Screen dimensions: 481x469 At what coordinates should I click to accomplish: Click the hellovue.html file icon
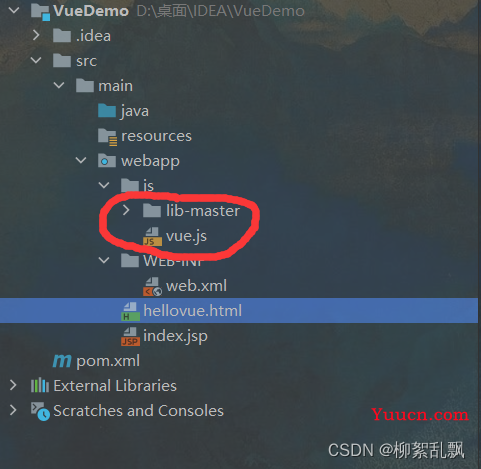coord(130,311)
